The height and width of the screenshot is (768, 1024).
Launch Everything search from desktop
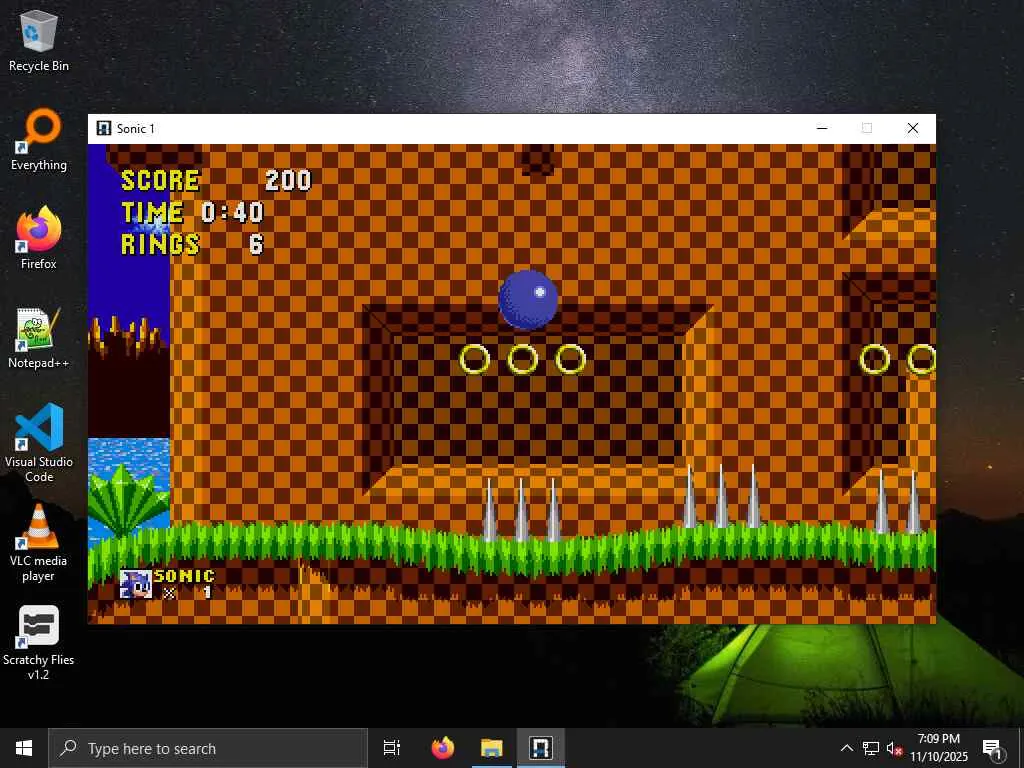pyautogui.click(x=39, y=140)
